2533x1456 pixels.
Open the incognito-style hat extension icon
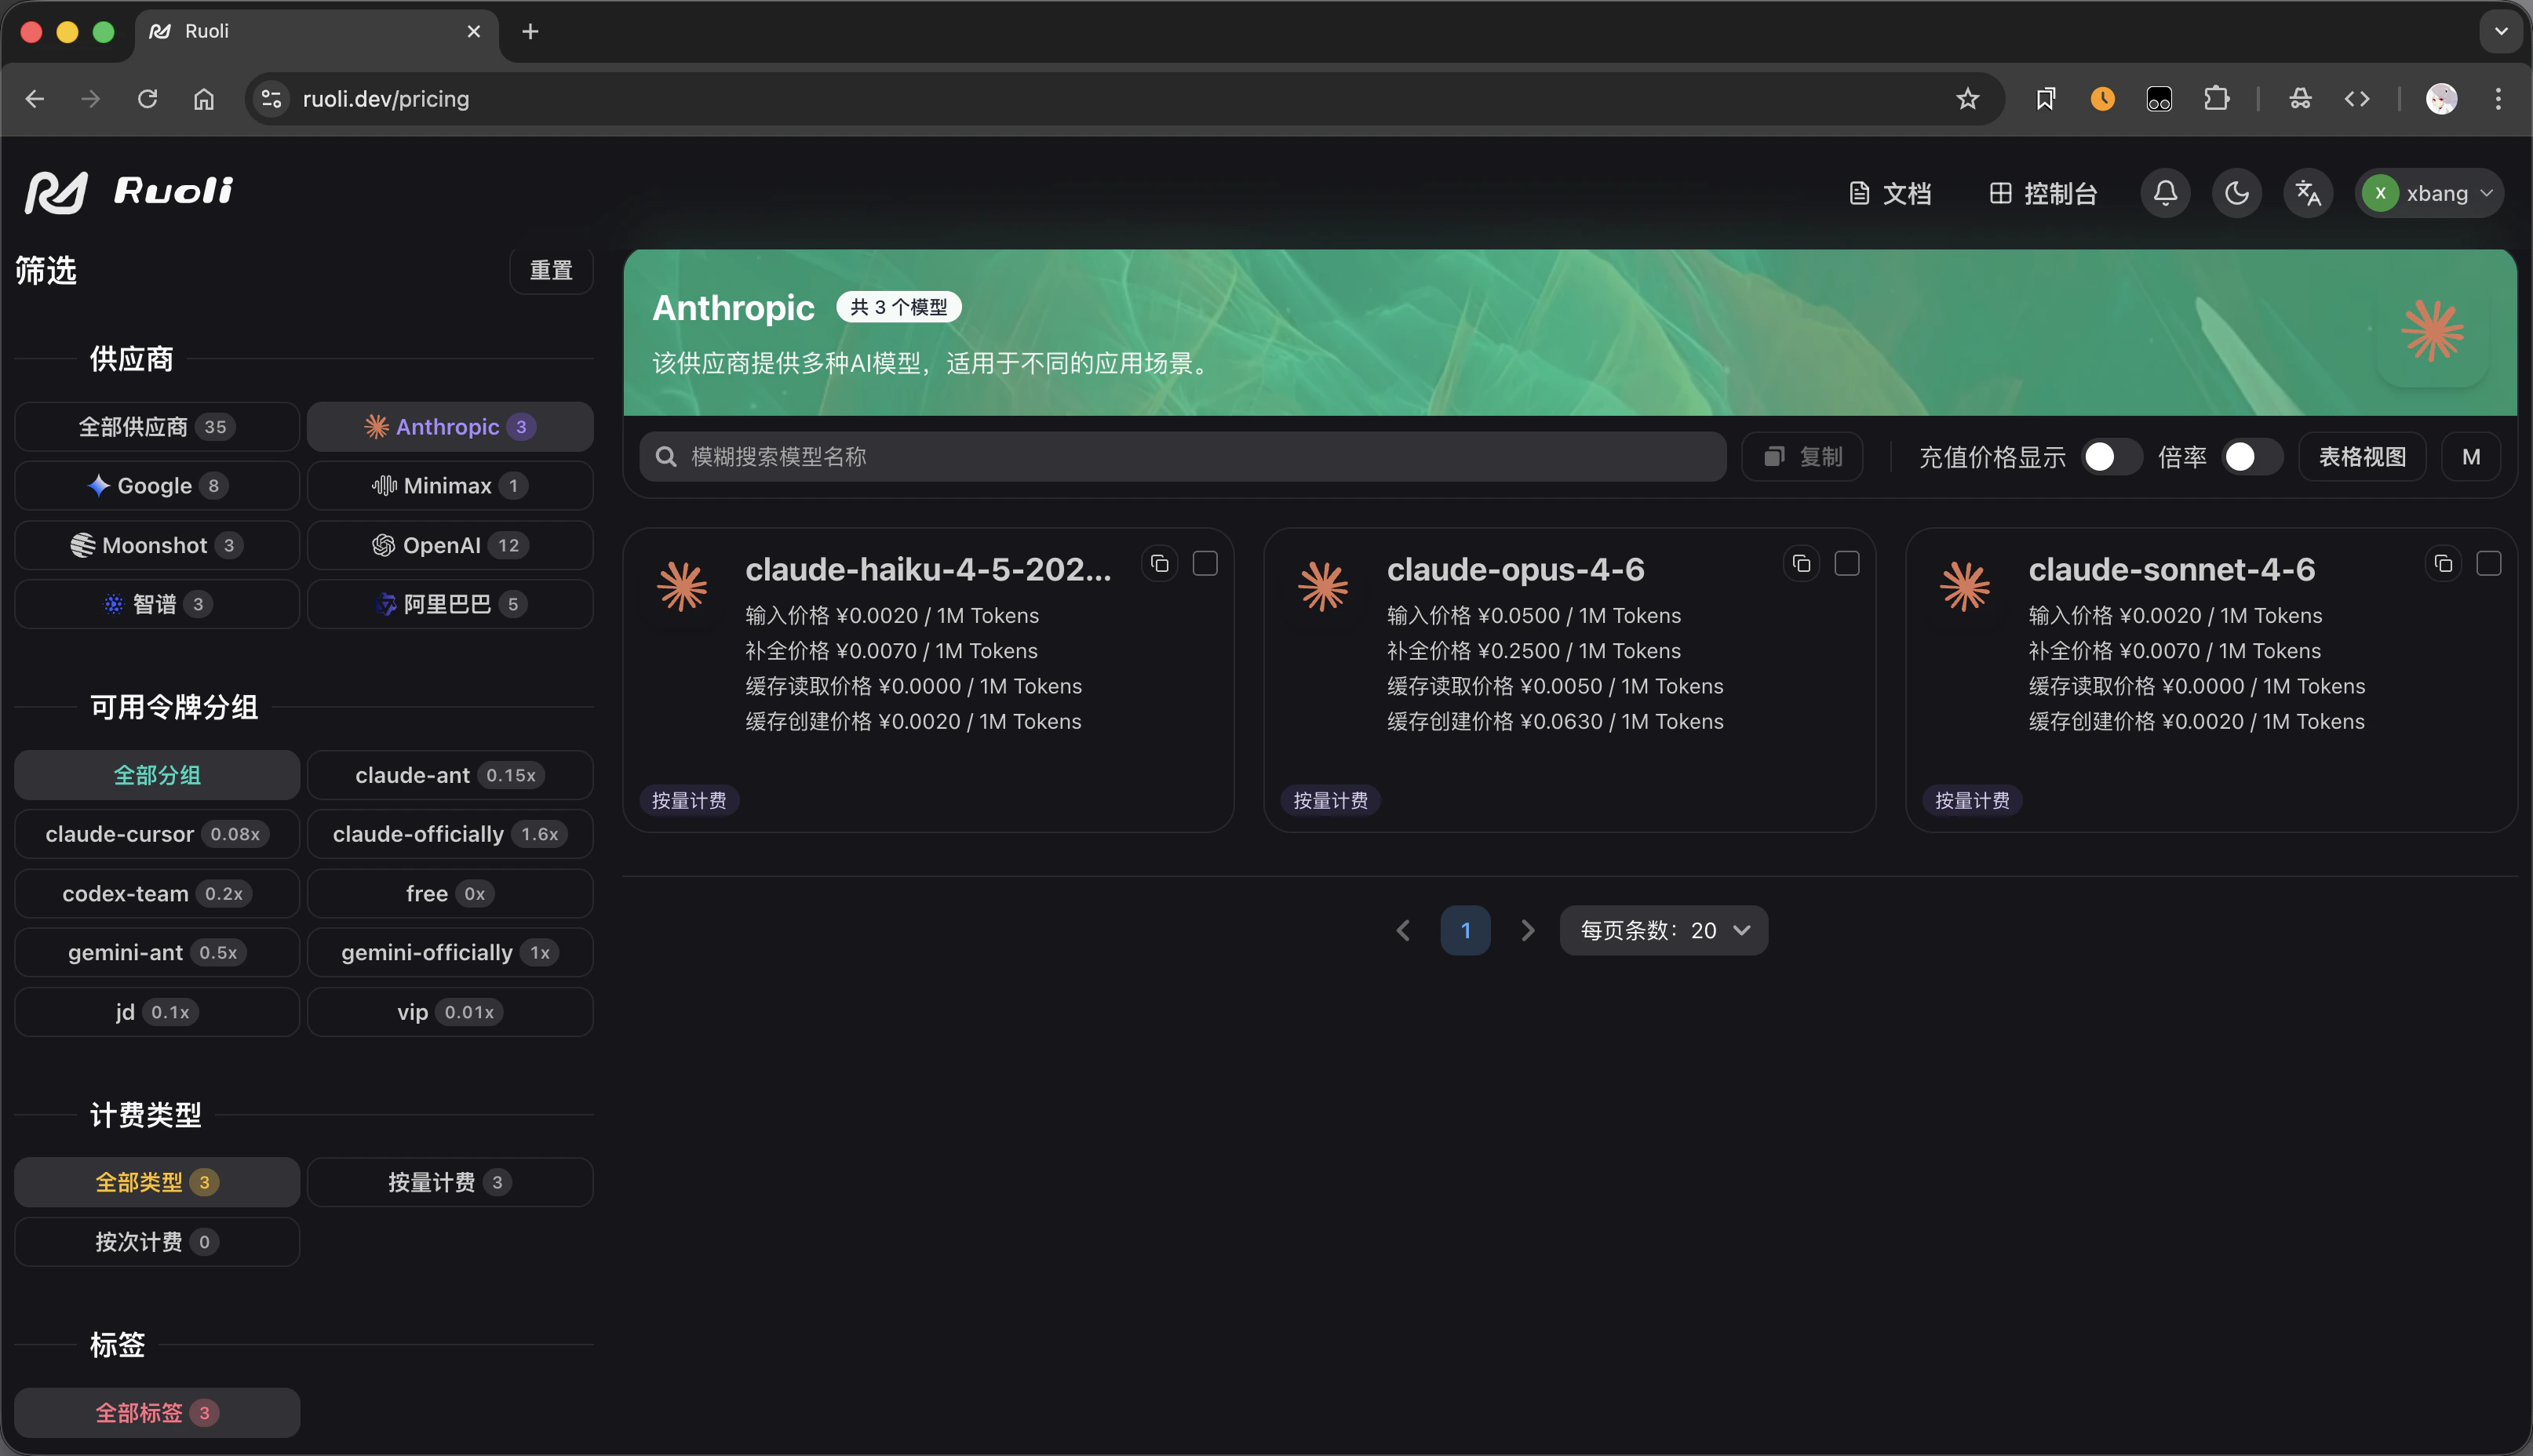coord(2300,98)
